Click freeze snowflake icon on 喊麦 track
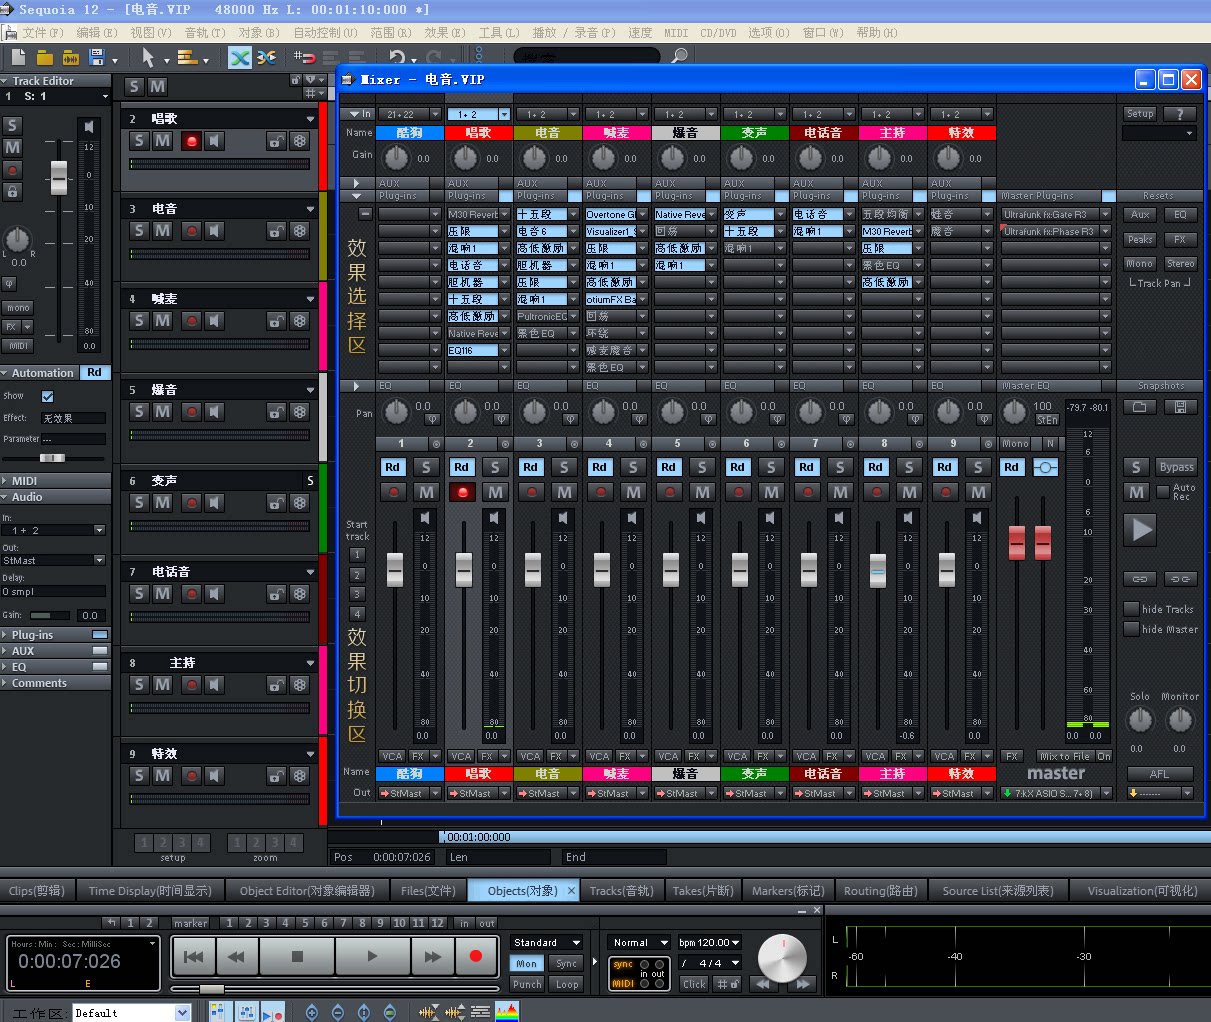This screenshot has height=1022, width=1211. [x=299, y=321]
